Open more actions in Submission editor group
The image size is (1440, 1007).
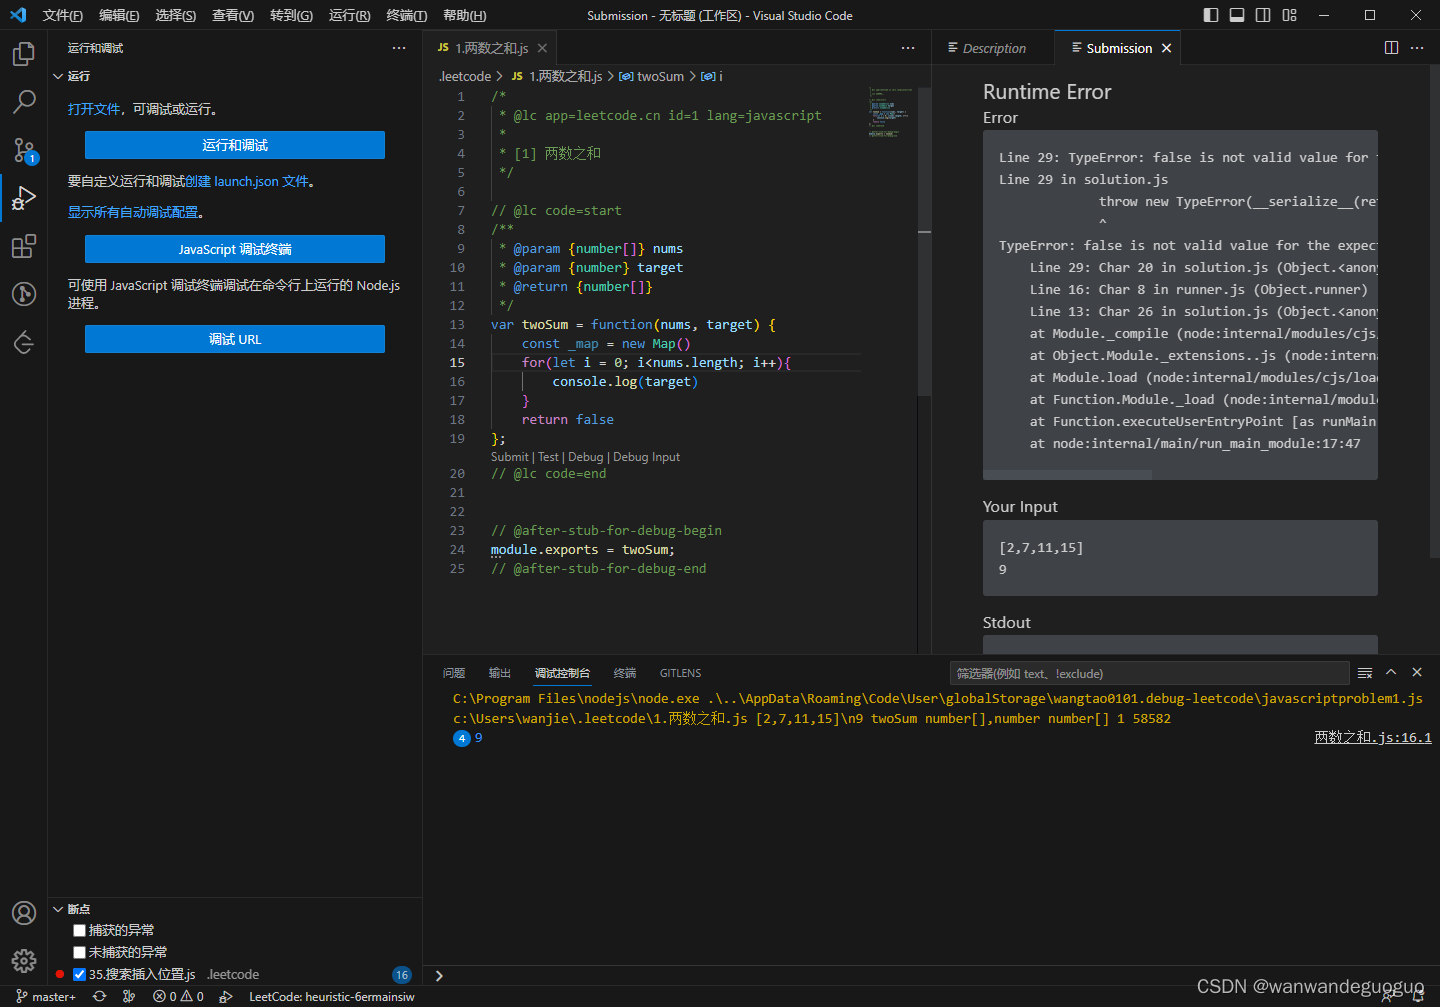(1417, 48)
